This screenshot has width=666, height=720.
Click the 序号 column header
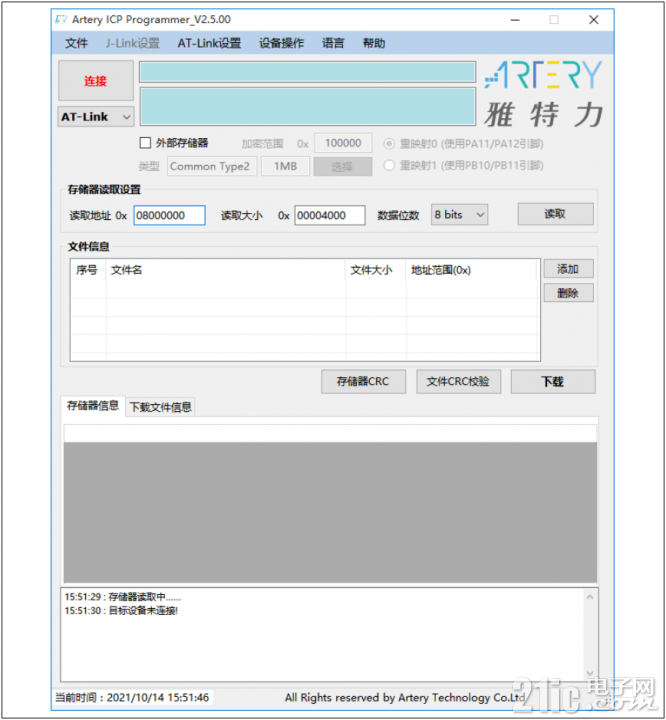[x=88, y=270]
